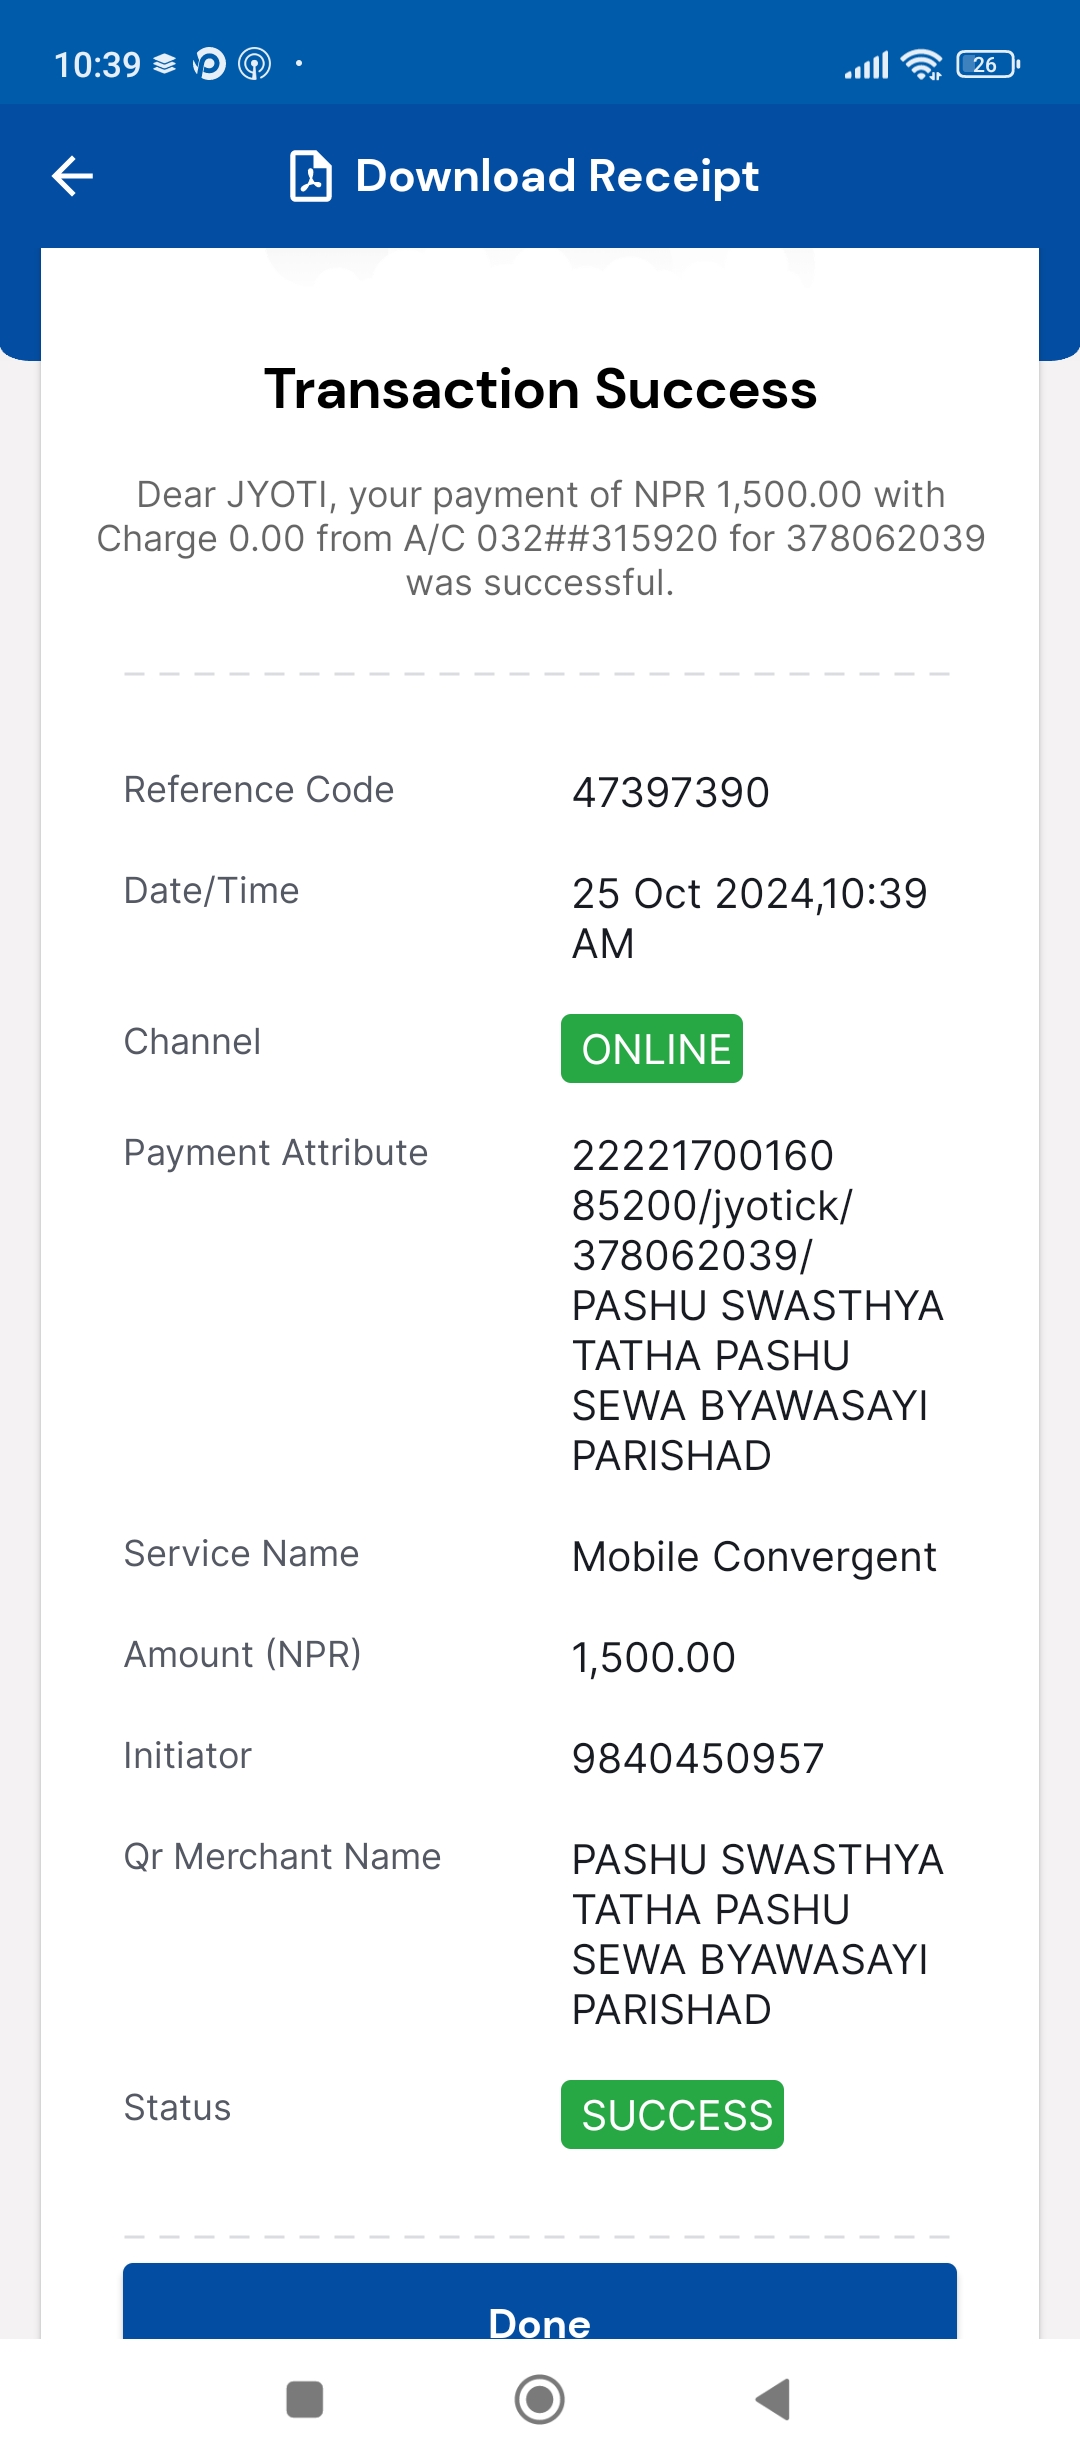Click the ONLINE channel badge
This screenshot has width=1080, height=2460.
(x=652, y=1049)
